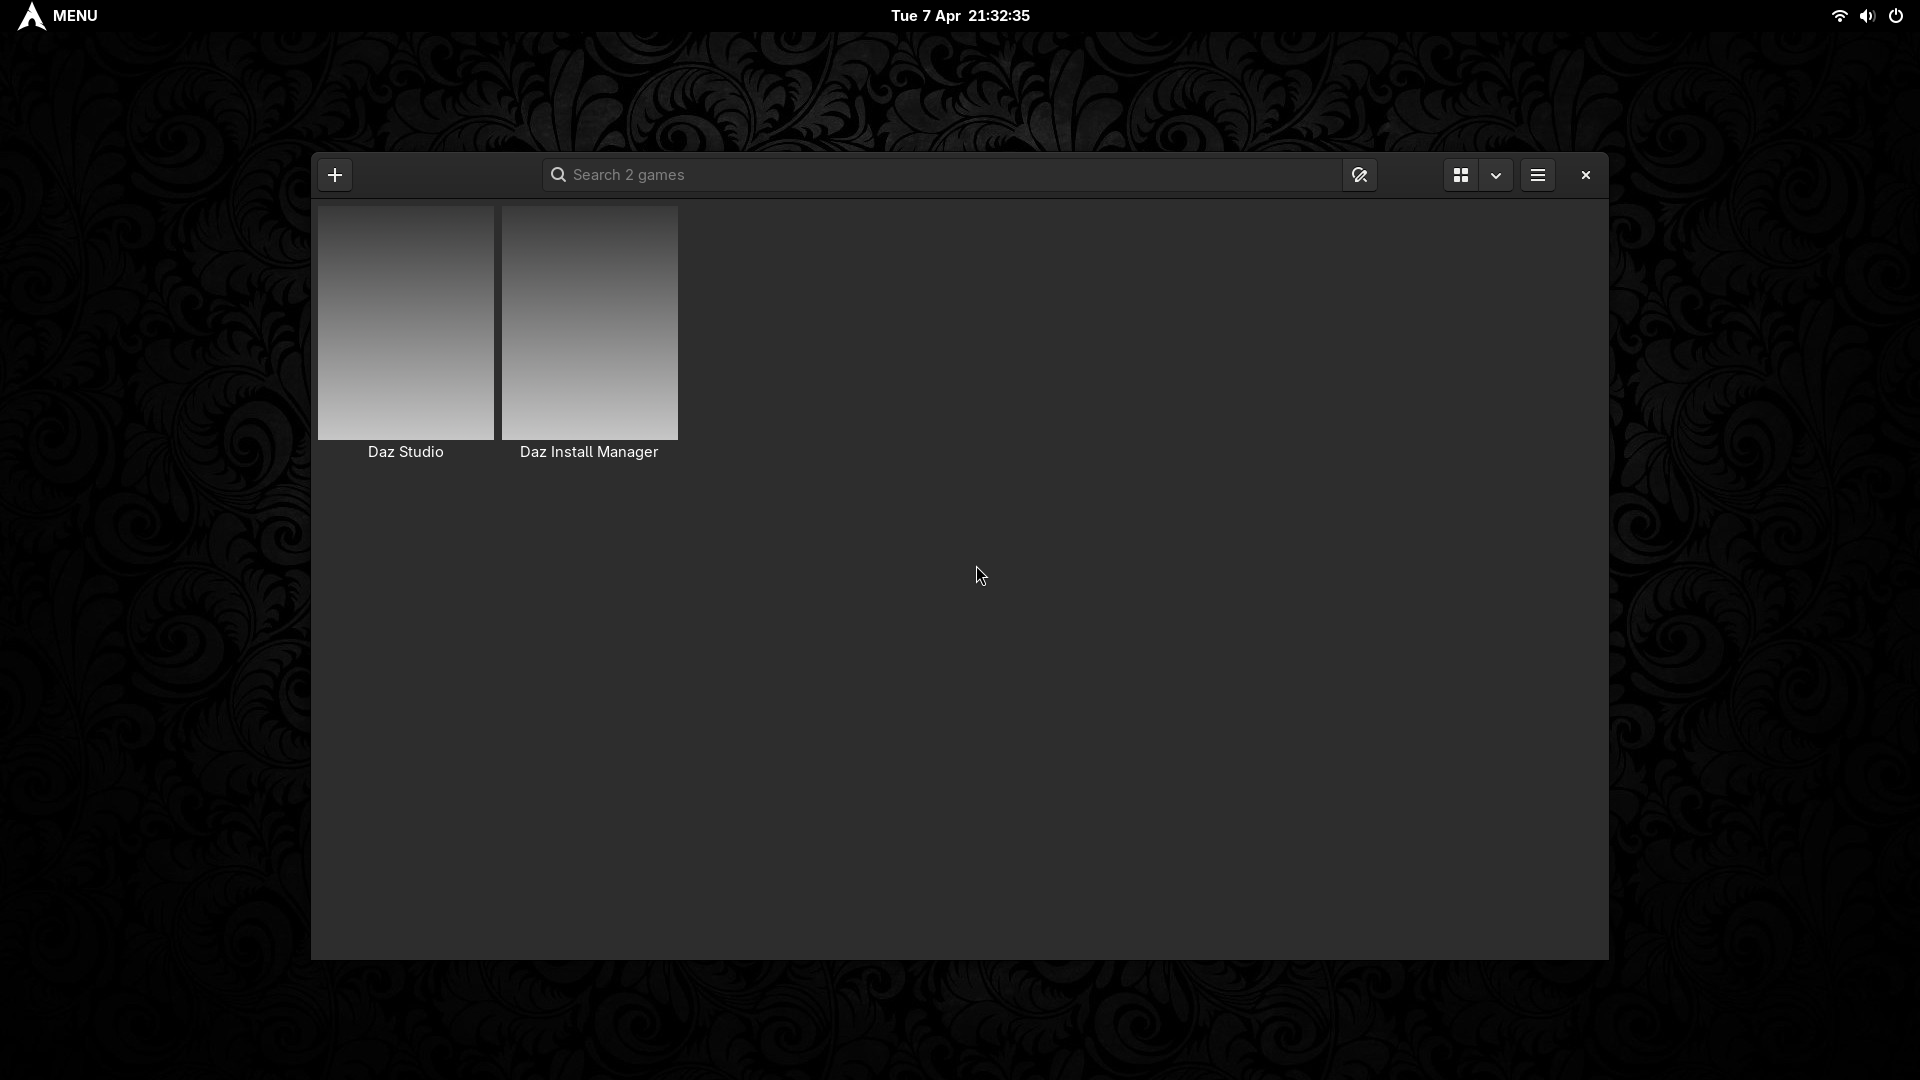Image resolution: width=1920 pixels, height=1080 pixels.
Task: Select the Daz Install Manager cover thumbnail
Action: point(589,322)
